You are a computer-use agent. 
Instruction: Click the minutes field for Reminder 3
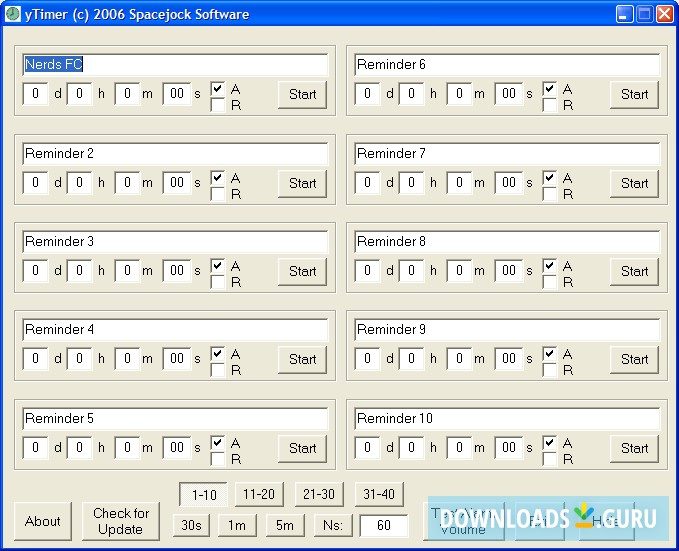[x=127, y=271]
